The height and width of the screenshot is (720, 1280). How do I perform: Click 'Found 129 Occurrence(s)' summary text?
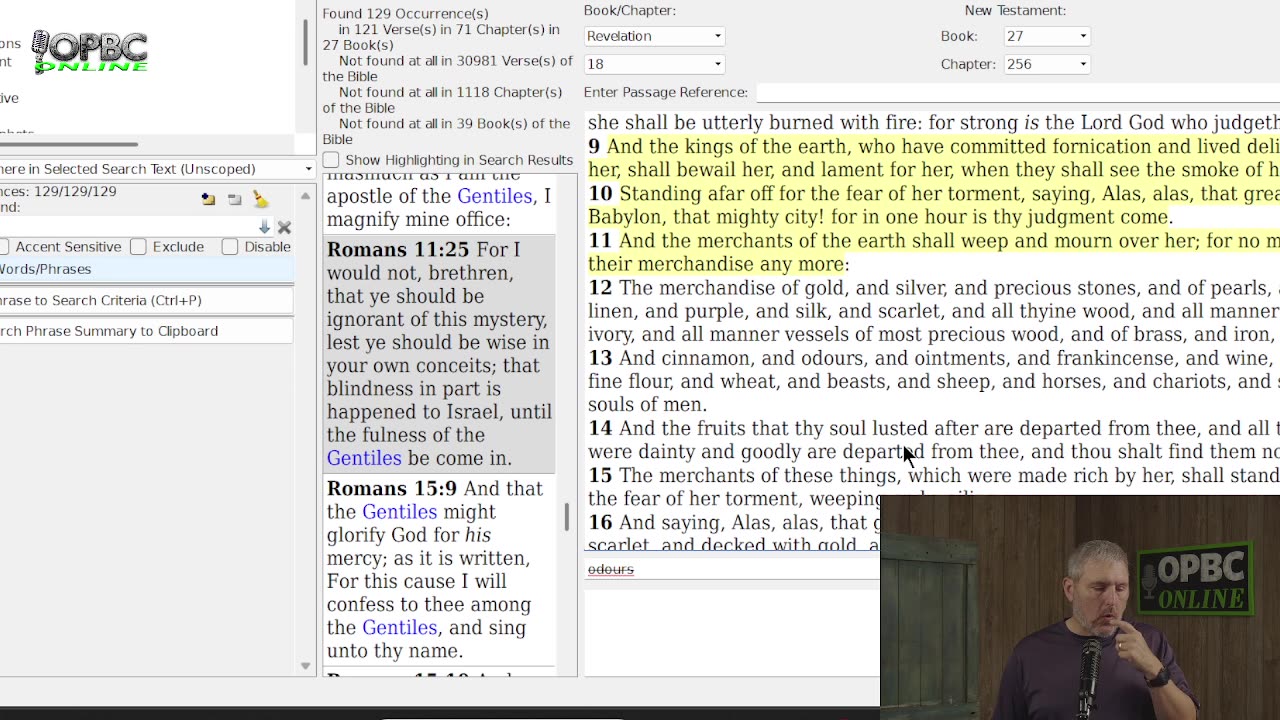point(405,14)
